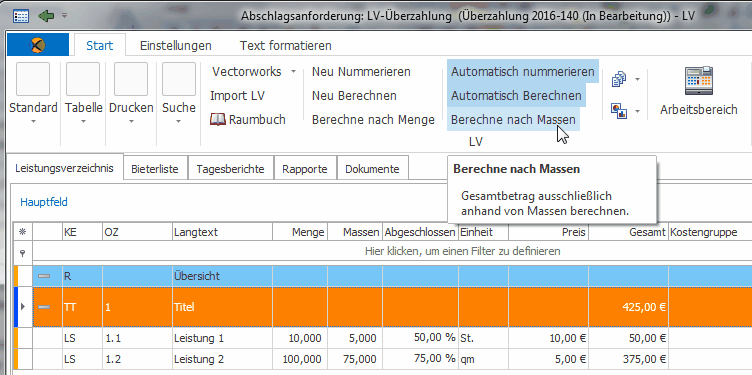This screenshot has height=375, width=752.
Task: Click the green back arrow icon
Action: point(46,16)
